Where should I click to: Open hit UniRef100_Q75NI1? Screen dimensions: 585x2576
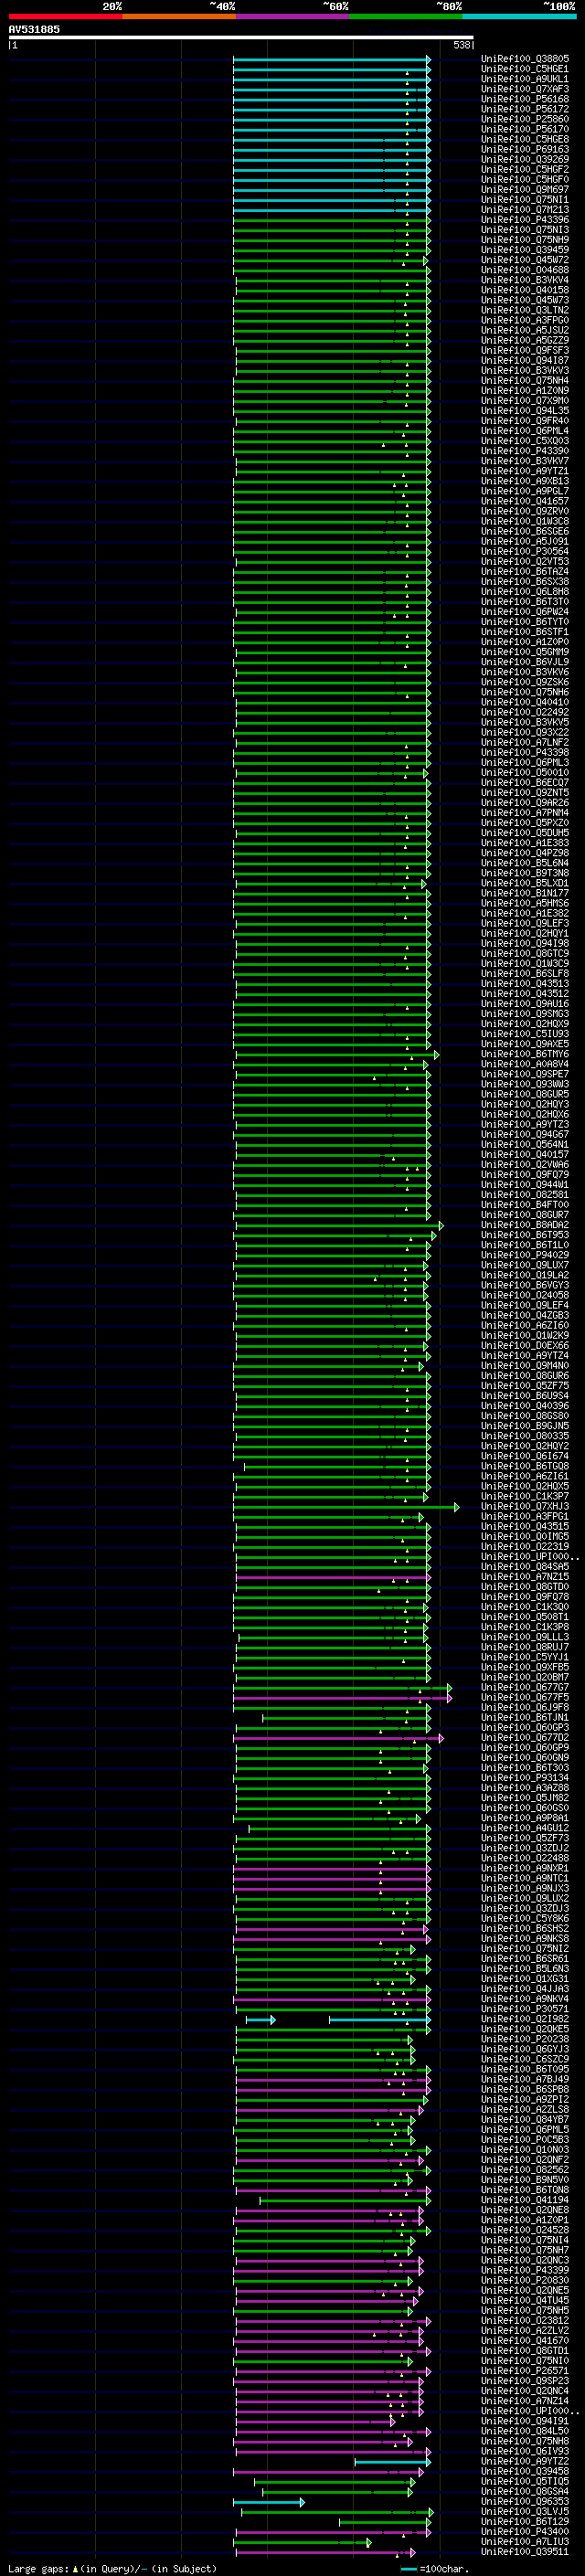(525, 200)
